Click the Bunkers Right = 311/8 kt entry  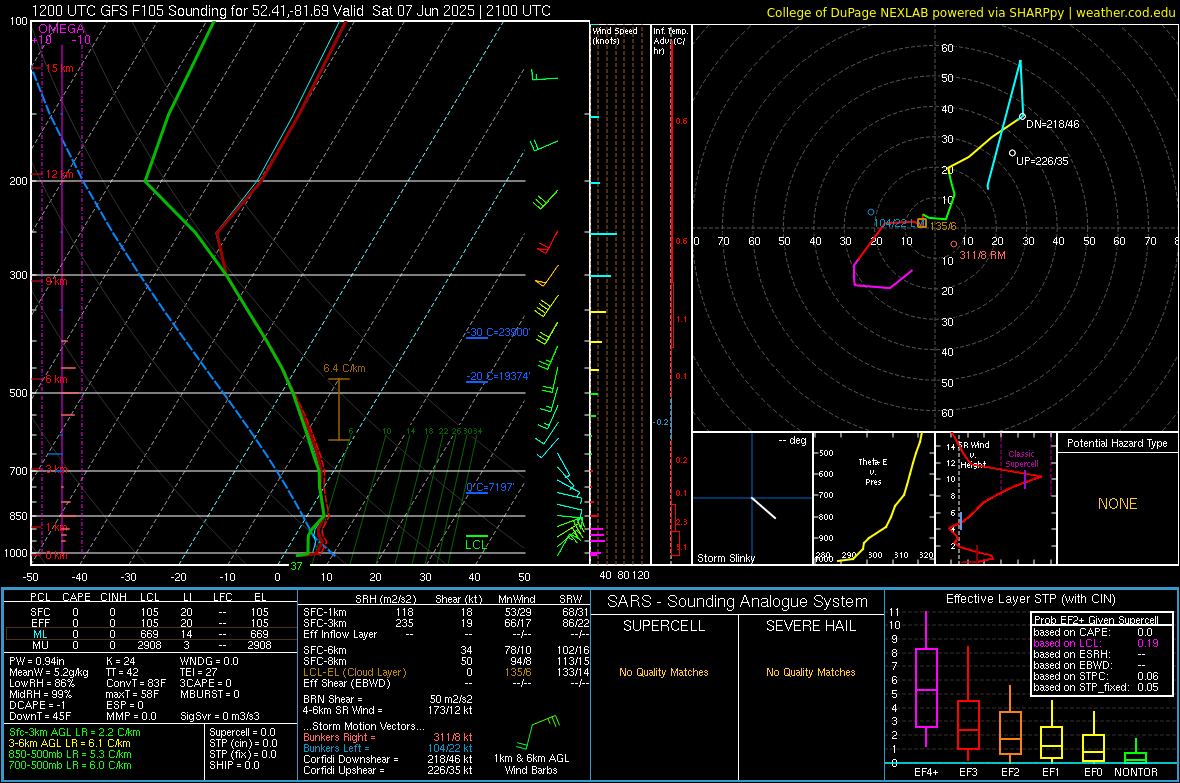pyautogui.click(x=388, y=737)
